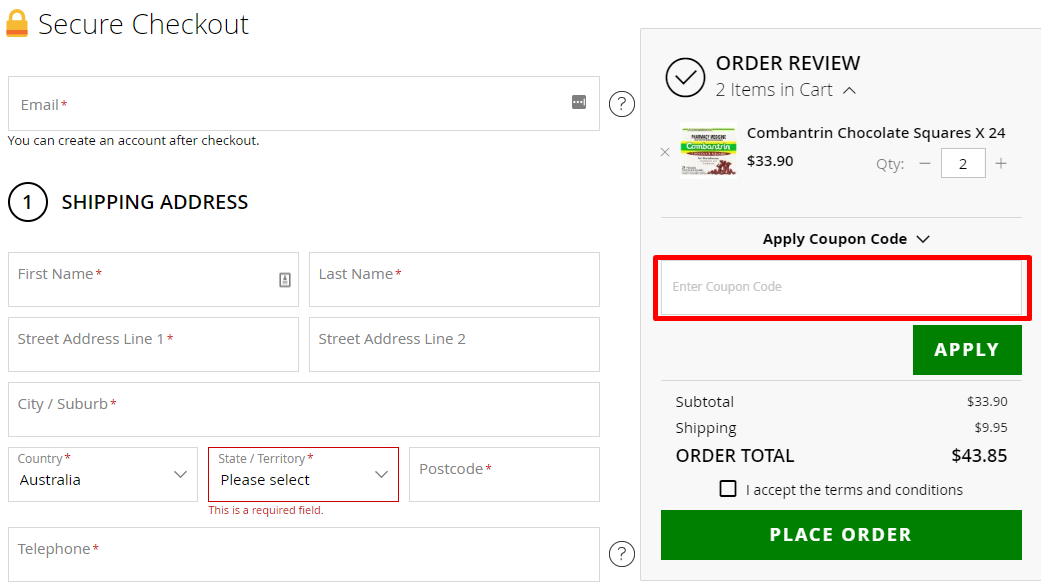
Task: Click the PLACE ORDER button
Action: [x=841, y=534]
